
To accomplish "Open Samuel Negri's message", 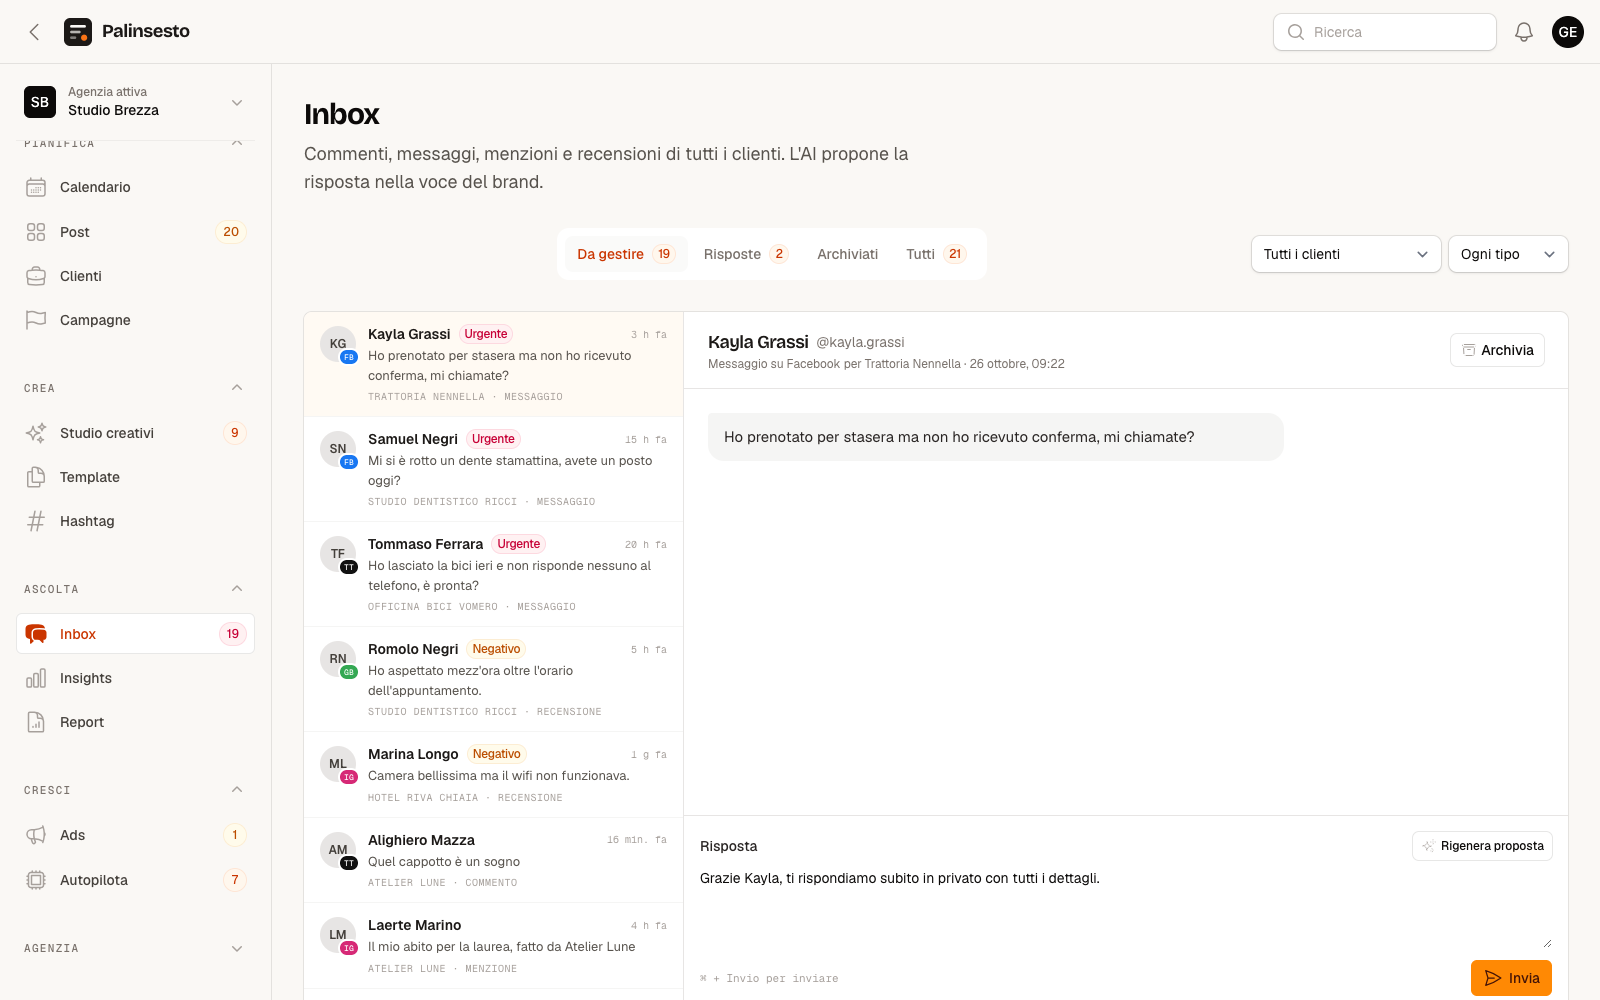I will point(494,470).
